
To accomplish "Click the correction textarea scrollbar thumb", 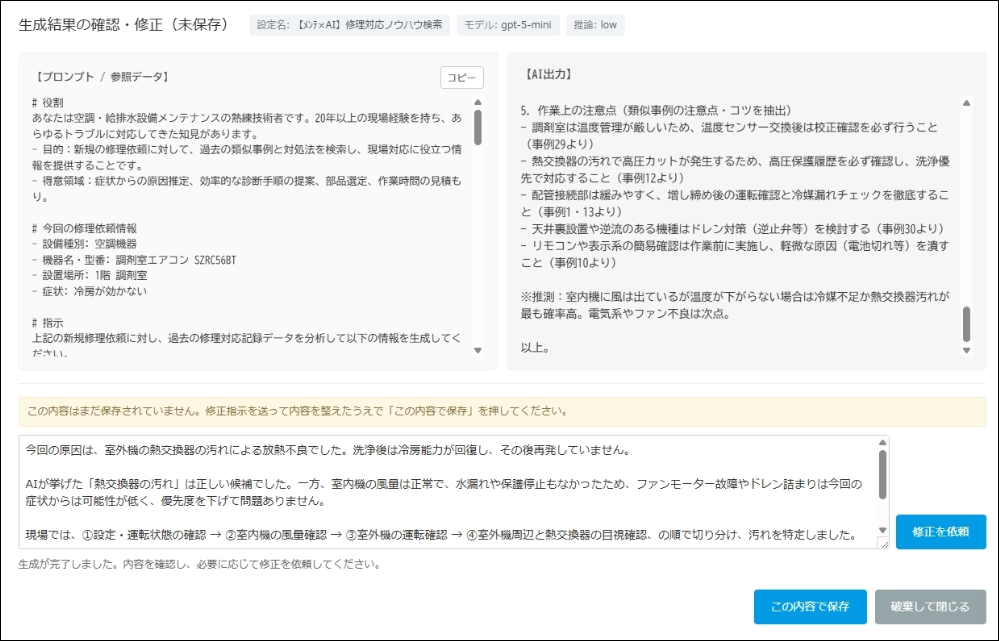I will pyautogui.click(x=882, y=474).
